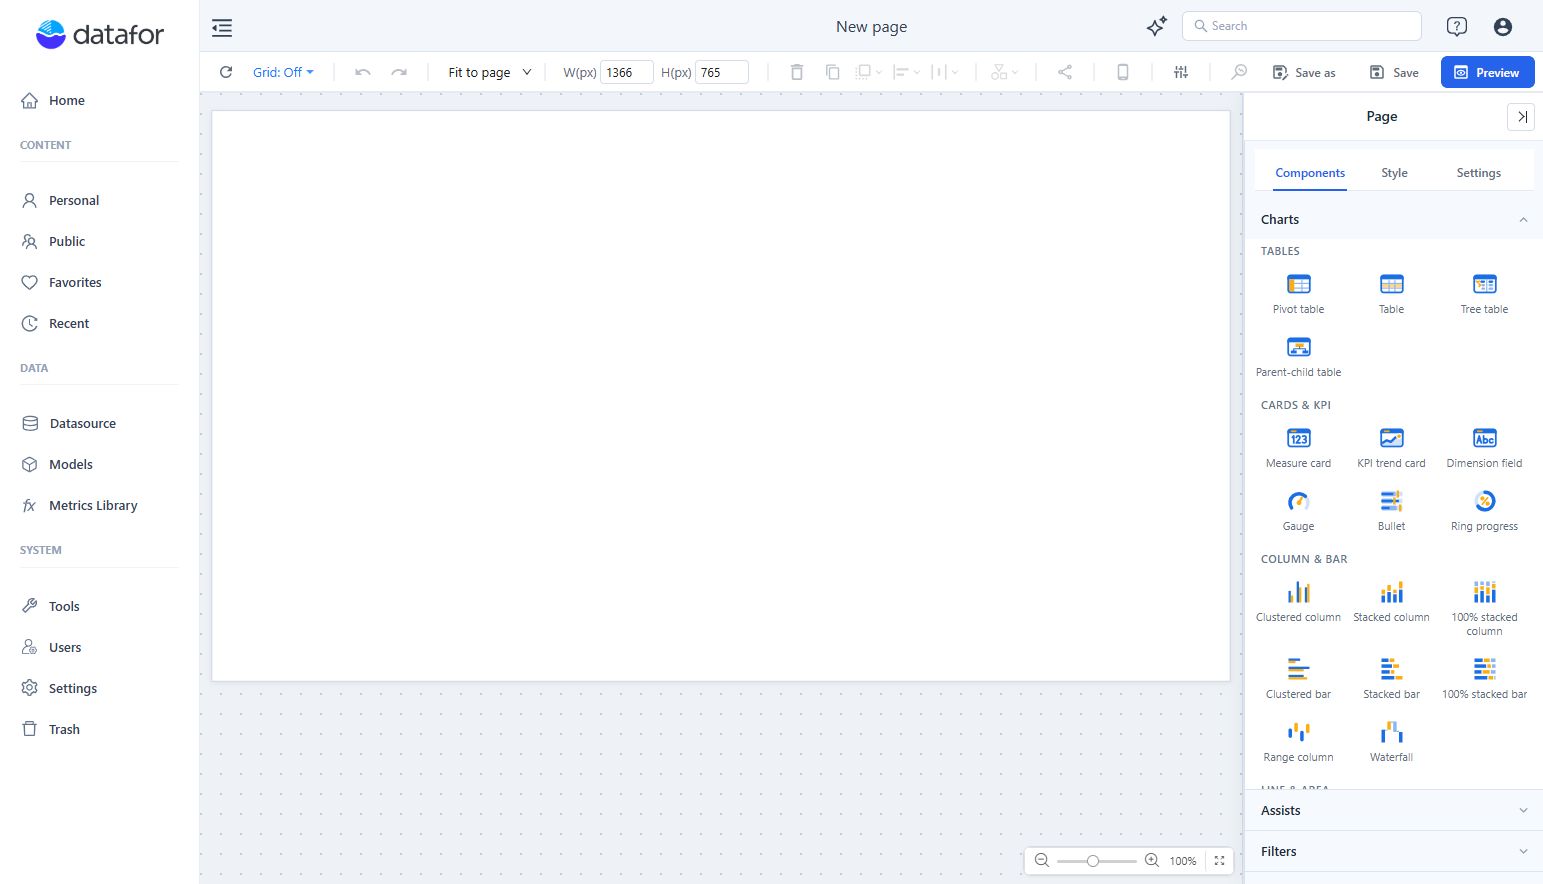Select the Components tab
This screenshot has width=1543, height=884.
click(1310, 173)
